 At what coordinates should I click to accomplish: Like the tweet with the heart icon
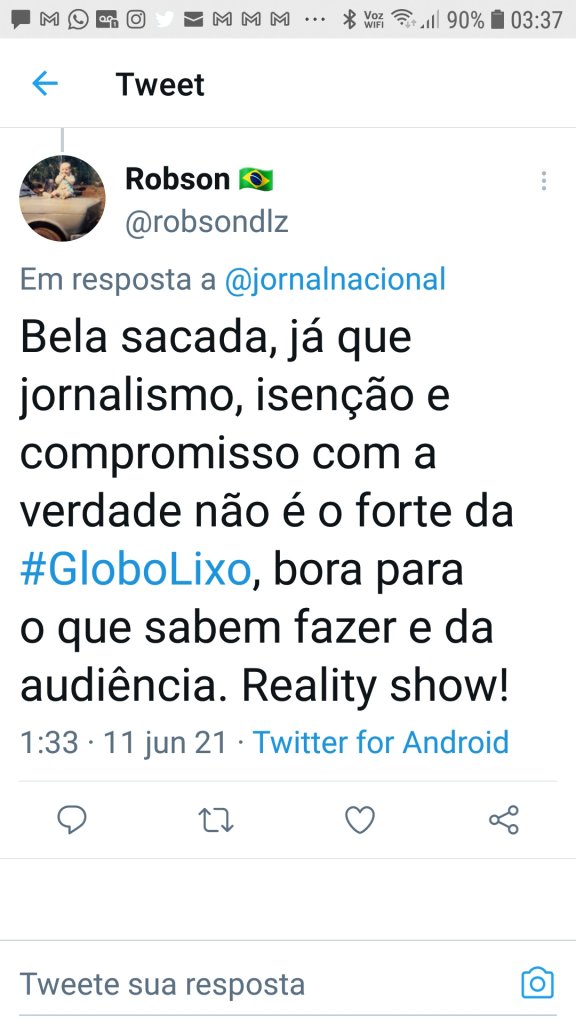tap(360, 820)
